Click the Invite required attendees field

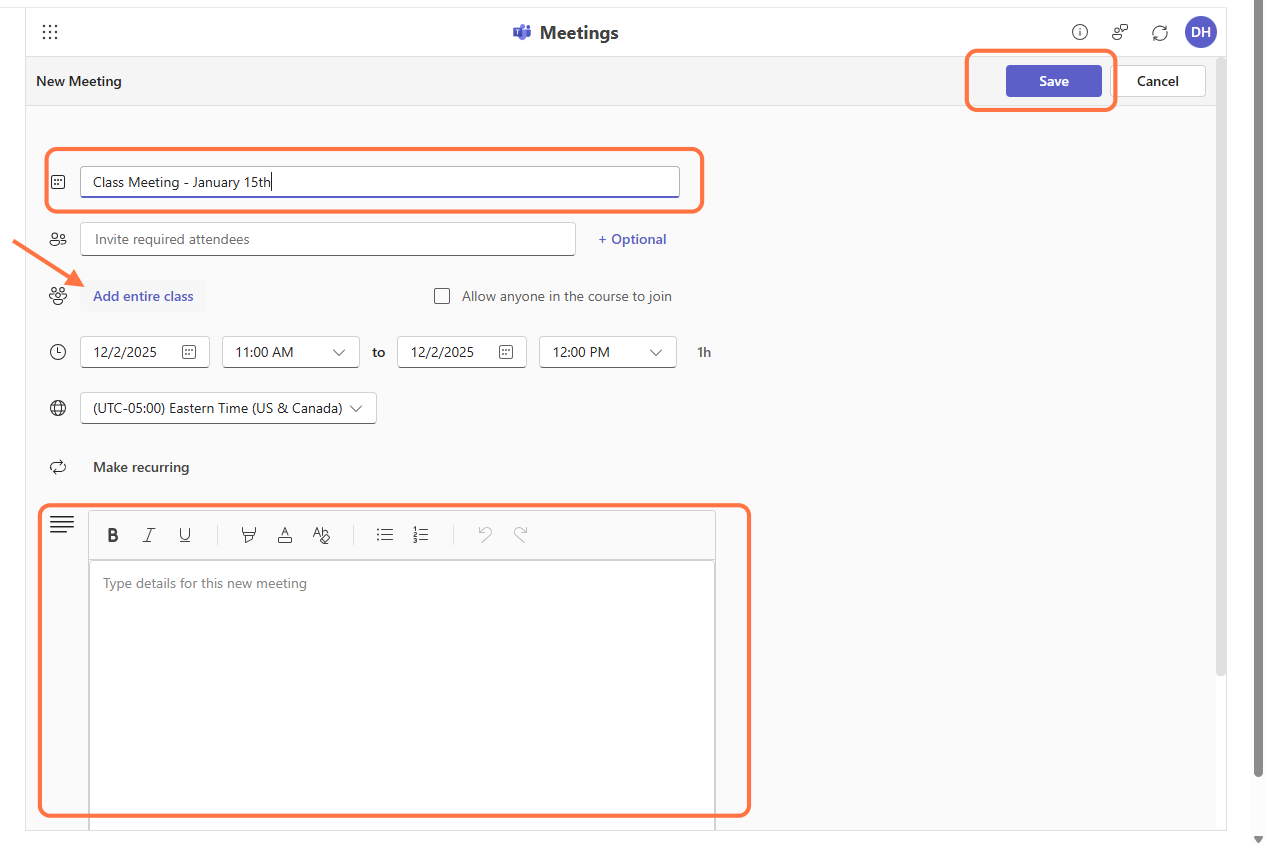pyautogui.click(x=328, y=239)
